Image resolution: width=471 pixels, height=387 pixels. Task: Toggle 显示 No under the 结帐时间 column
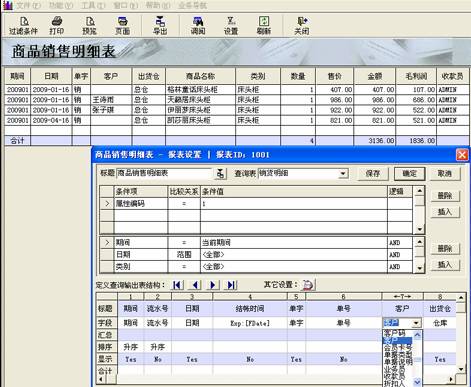pyautogui.click(x=250, y=359)
